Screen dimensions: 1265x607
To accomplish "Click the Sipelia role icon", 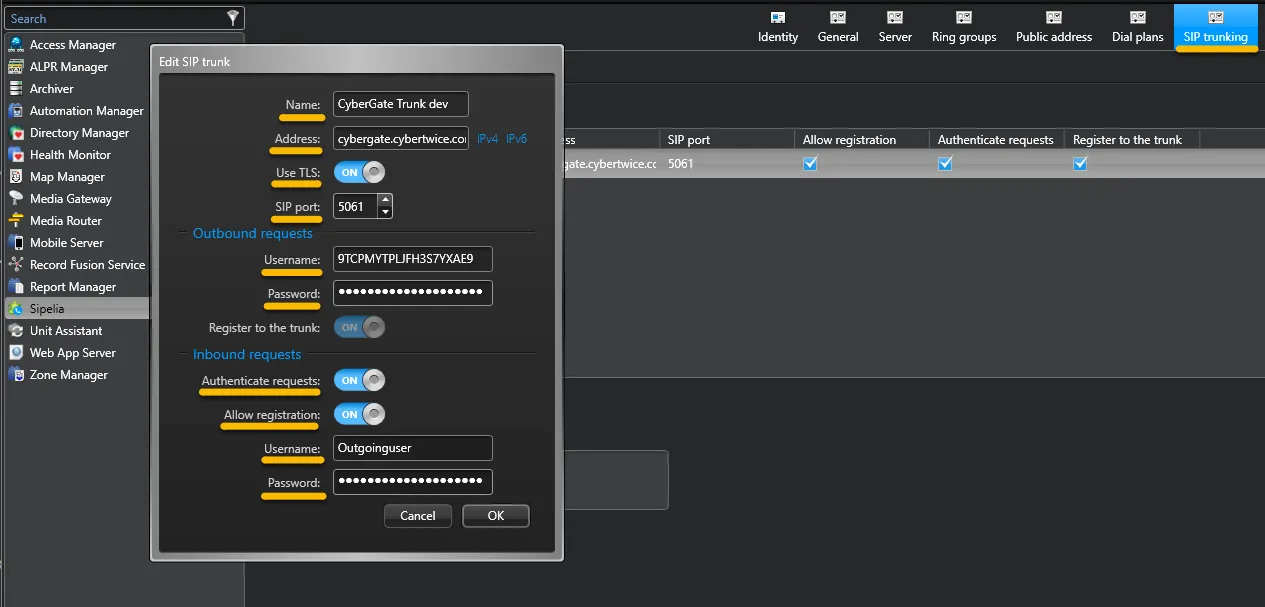I will click(x=16, y=309).
